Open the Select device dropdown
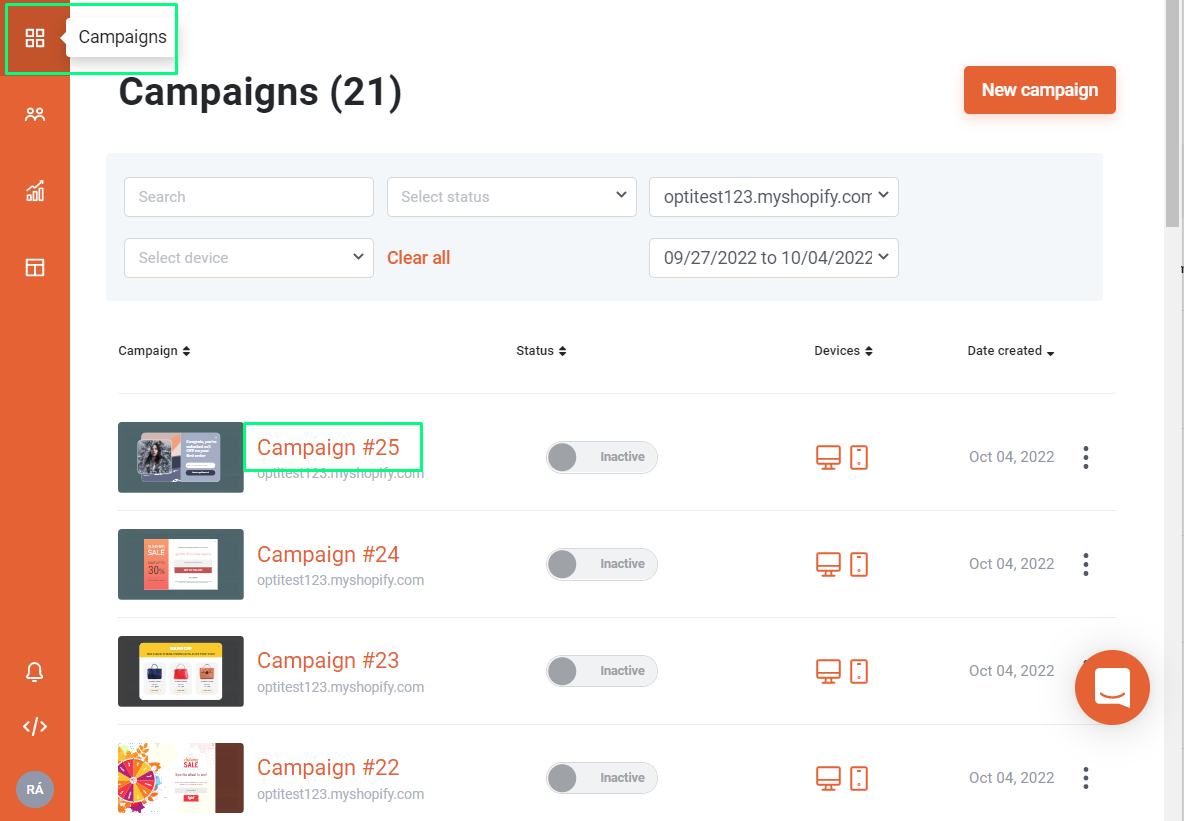 coord(249,258)
